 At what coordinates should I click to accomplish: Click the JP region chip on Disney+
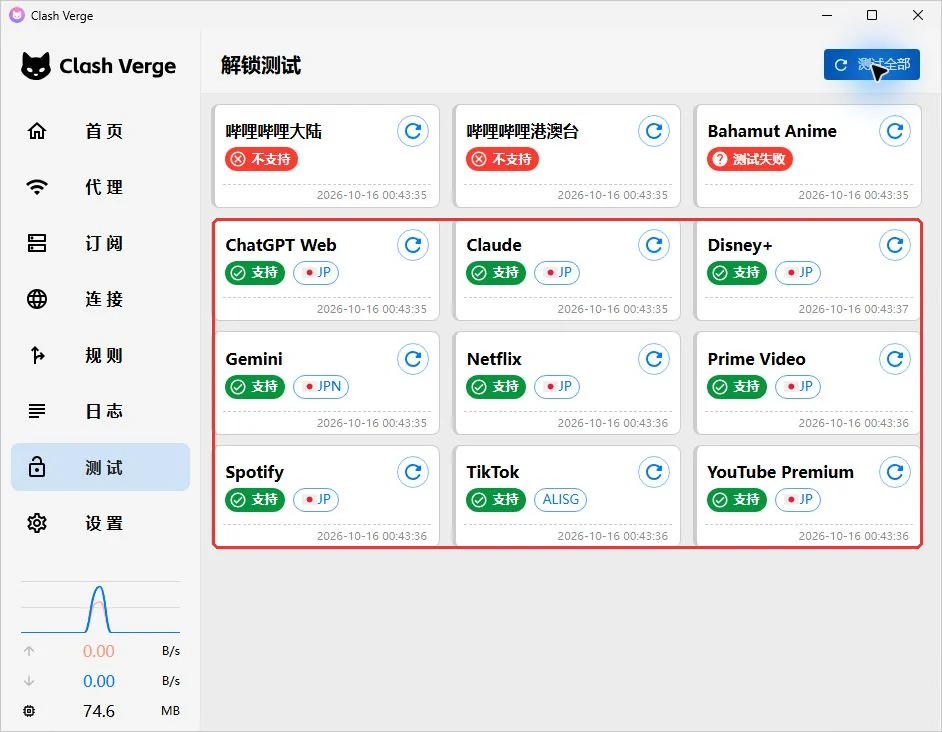pyautogui.click(x=798, y=273)
